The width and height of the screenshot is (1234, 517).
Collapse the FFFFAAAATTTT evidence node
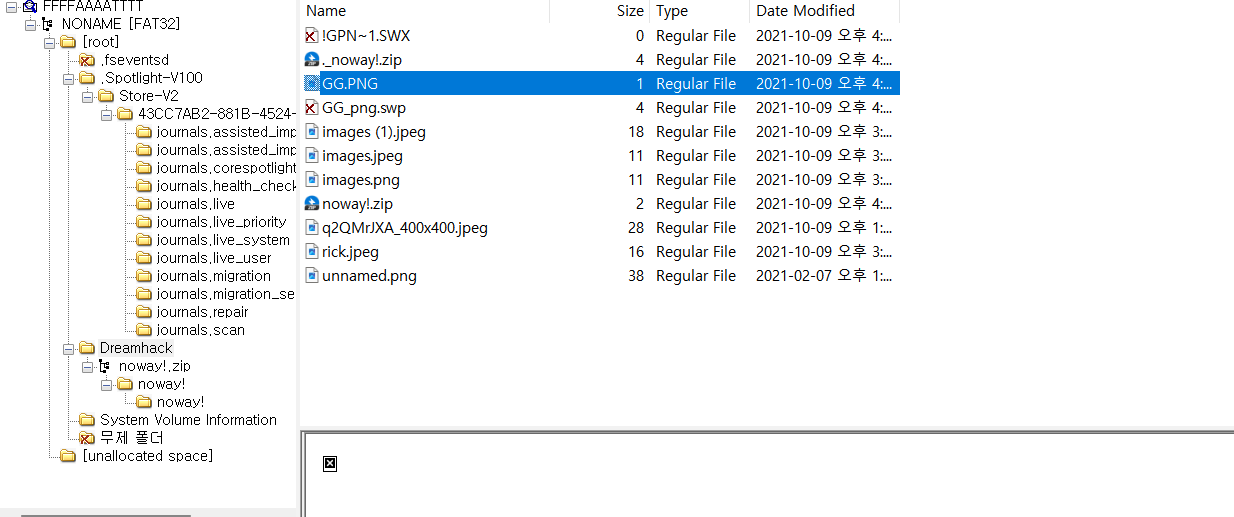[x=11, y=6]
